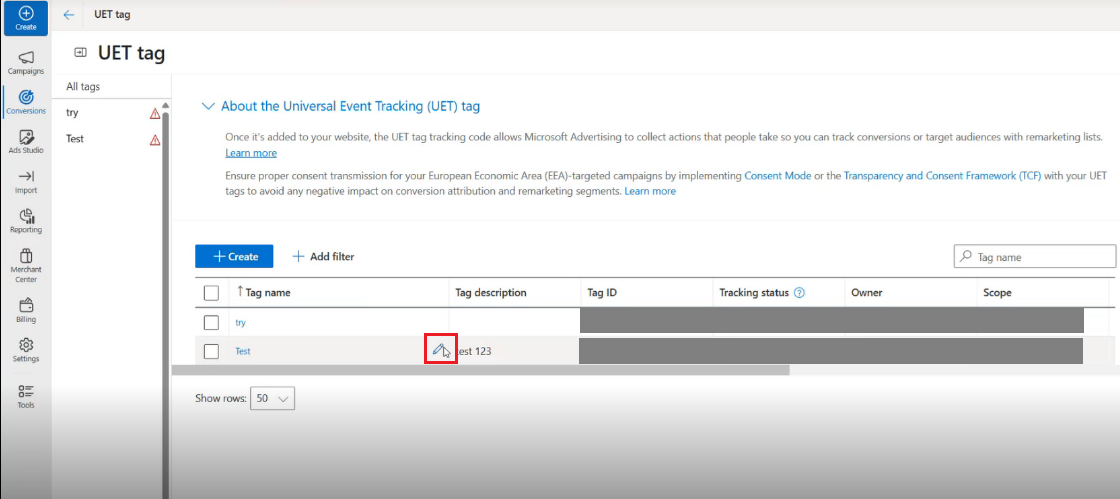Screen dimensions: 1120x499
Task: Open the Consent Mode link
Action: 777,175
